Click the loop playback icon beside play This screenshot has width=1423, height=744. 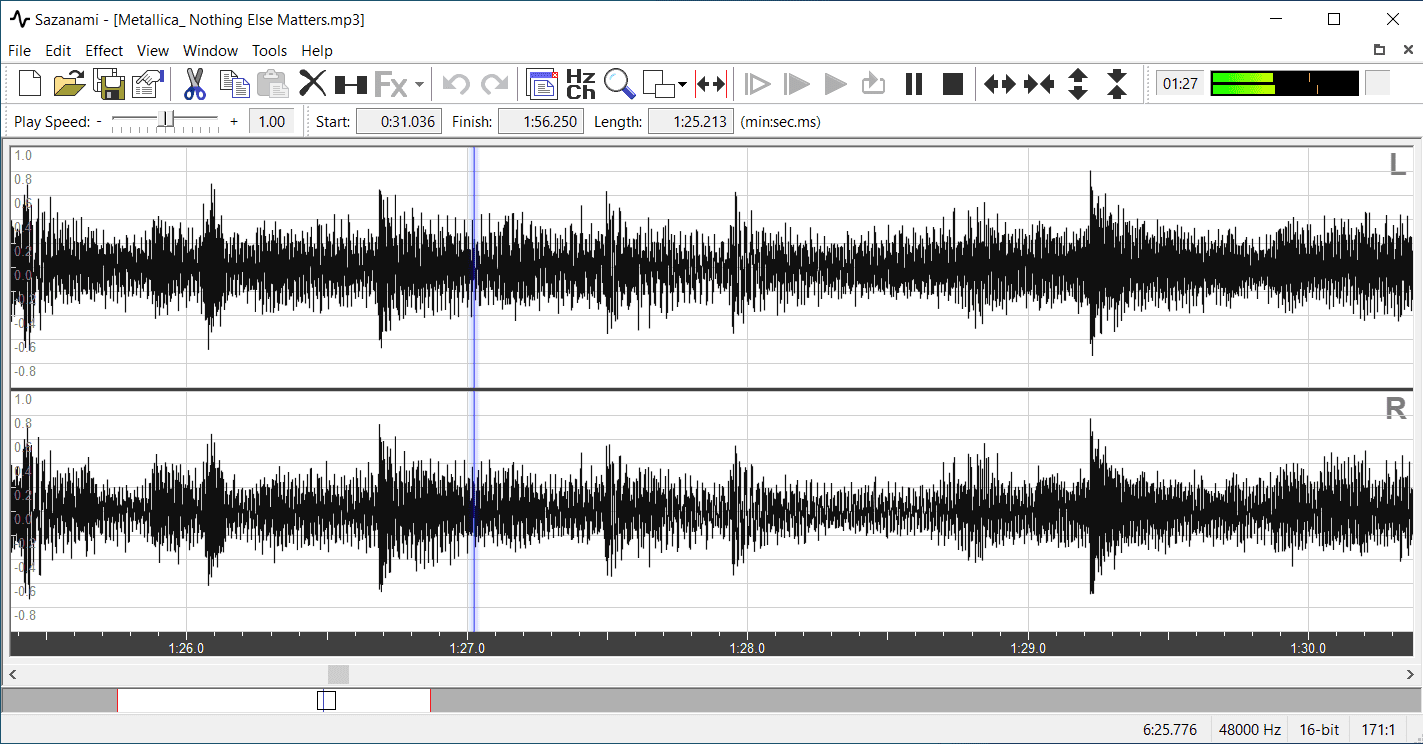point(874,84)
